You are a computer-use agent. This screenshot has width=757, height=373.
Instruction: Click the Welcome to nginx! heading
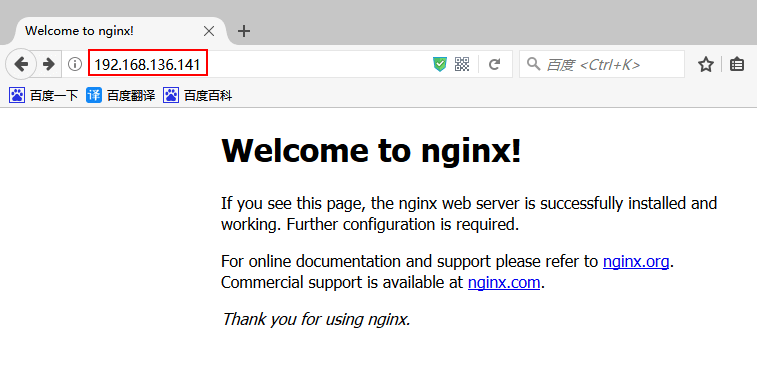coord(371,150)
